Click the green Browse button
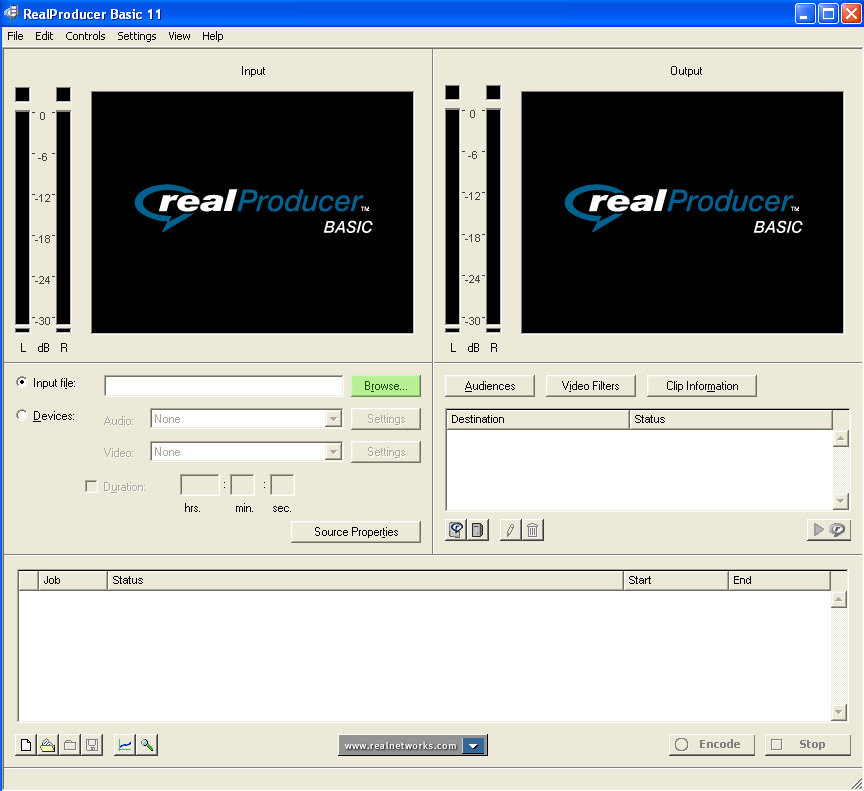864x791 pixels. pyautogui.click(x=386, y=386)
